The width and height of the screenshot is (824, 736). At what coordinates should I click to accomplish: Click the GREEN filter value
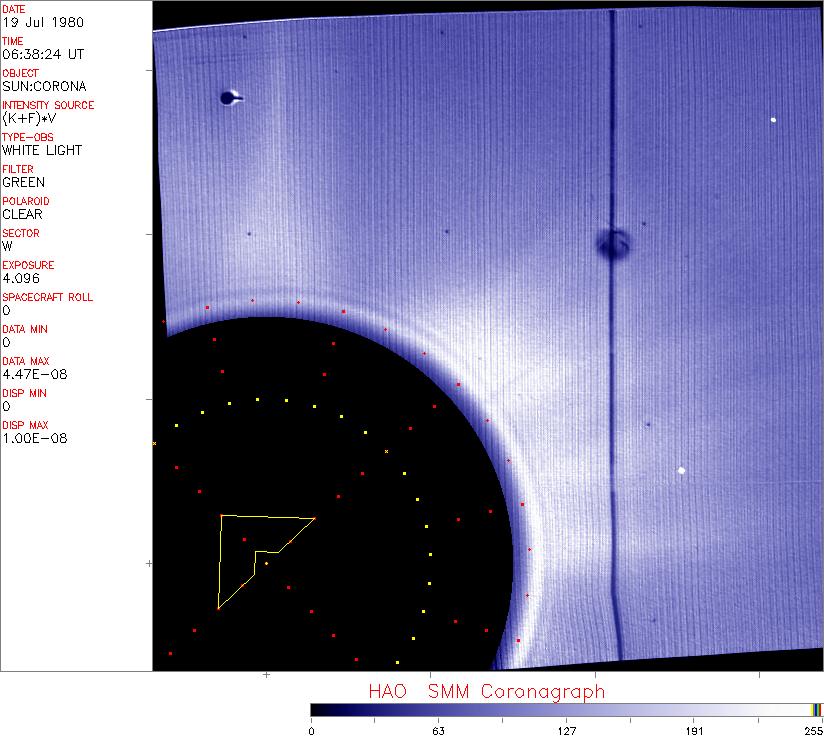23,182
